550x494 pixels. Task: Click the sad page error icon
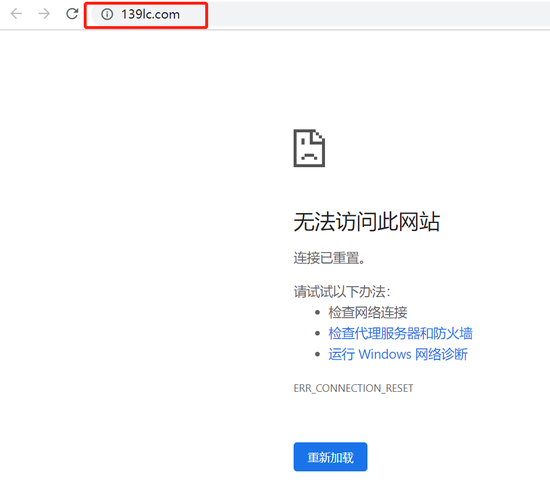click(x=309, y=148)
